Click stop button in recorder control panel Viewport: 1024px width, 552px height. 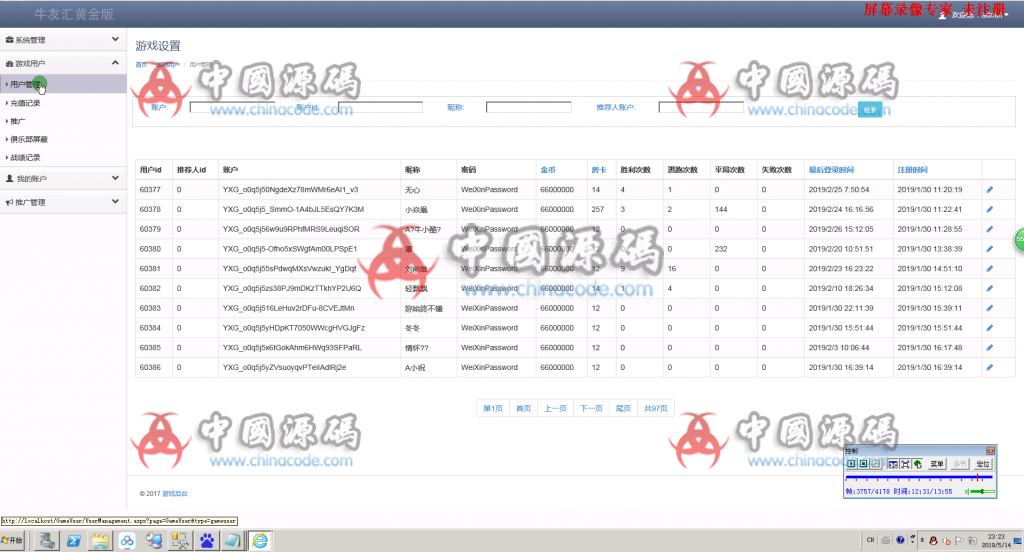coord(863,463)
